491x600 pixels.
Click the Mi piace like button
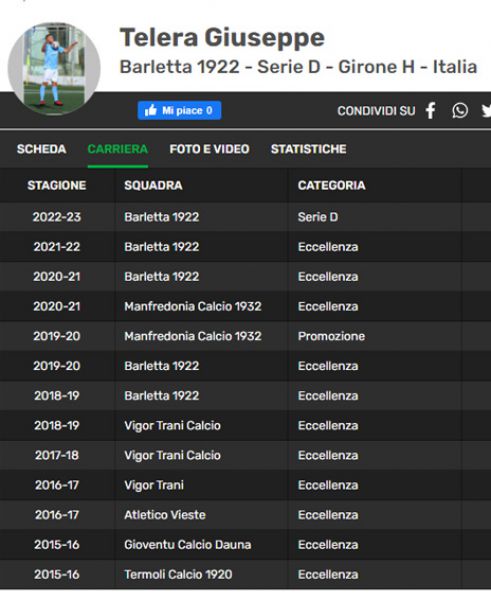click(179, 111)
